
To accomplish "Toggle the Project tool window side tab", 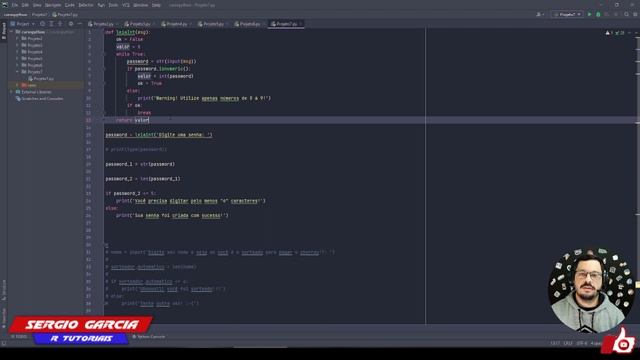I will click(4, 31).
